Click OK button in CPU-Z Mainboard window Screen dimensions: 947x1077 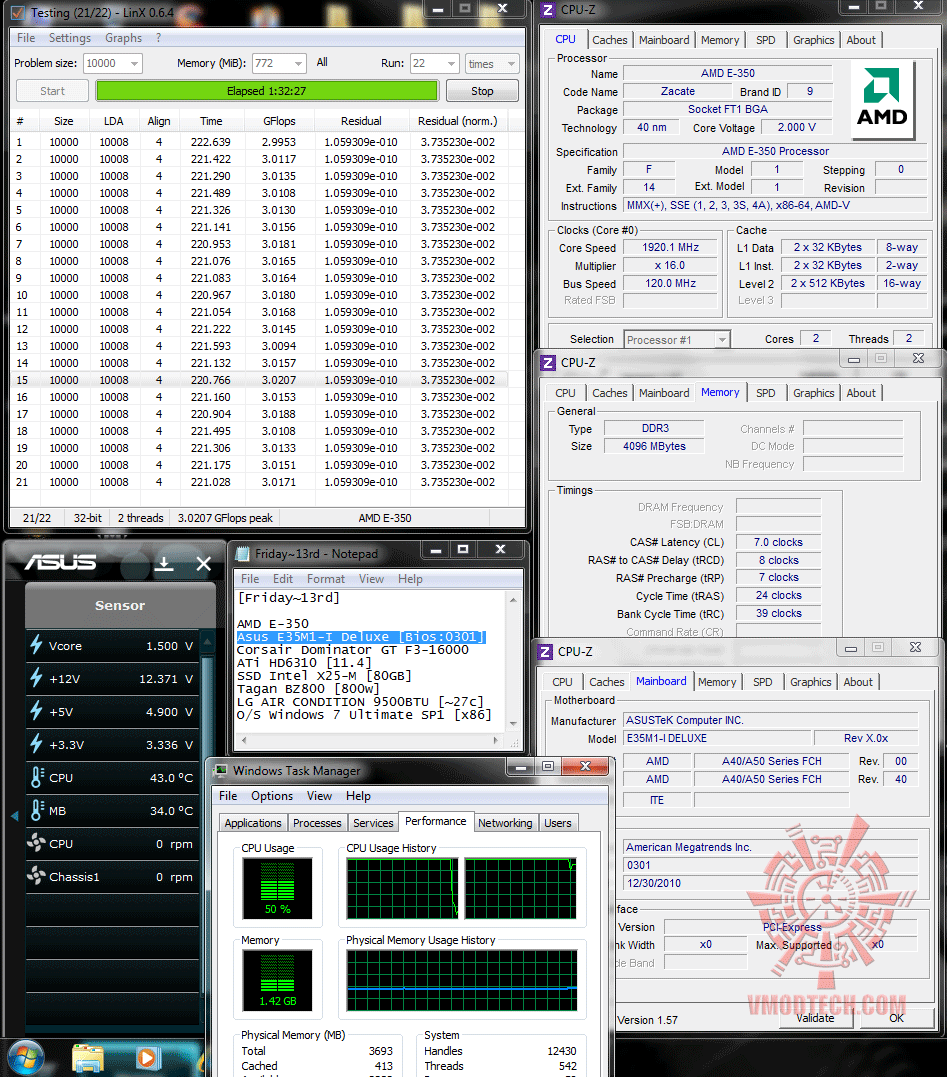897,1018
